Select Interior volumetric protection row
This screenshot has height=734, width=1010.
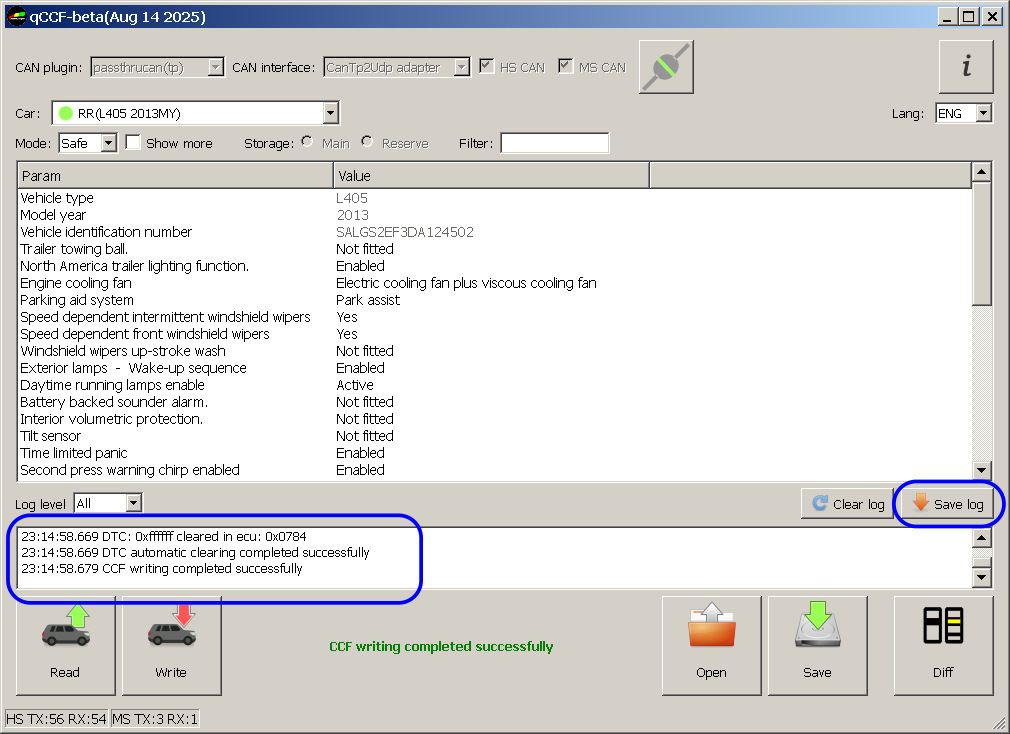tap(495, 419)
